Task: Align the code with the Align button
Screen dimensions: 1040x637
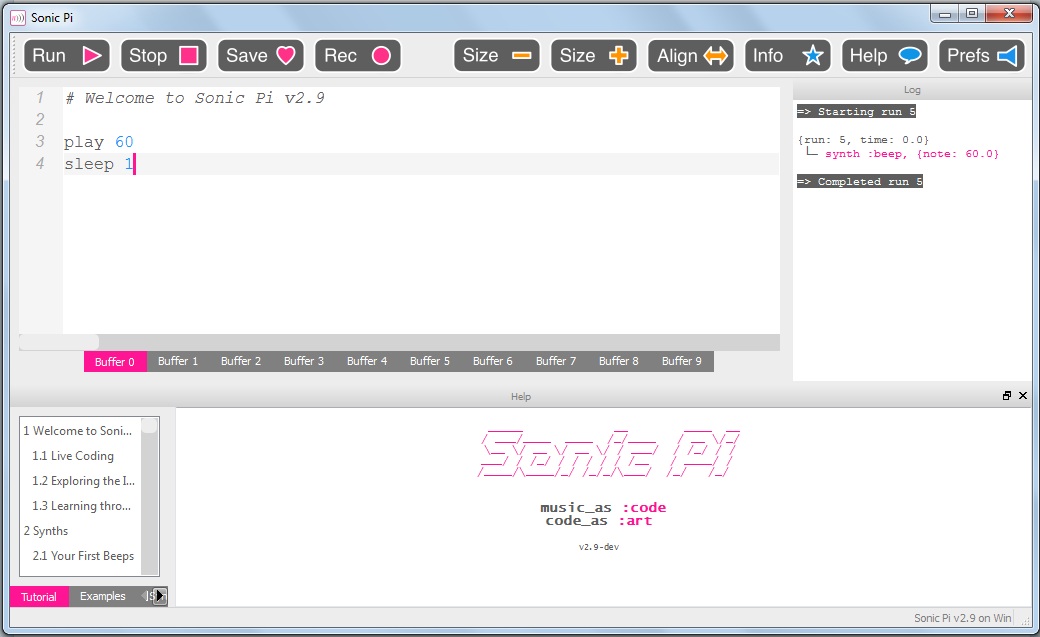Action: point(691,56)
